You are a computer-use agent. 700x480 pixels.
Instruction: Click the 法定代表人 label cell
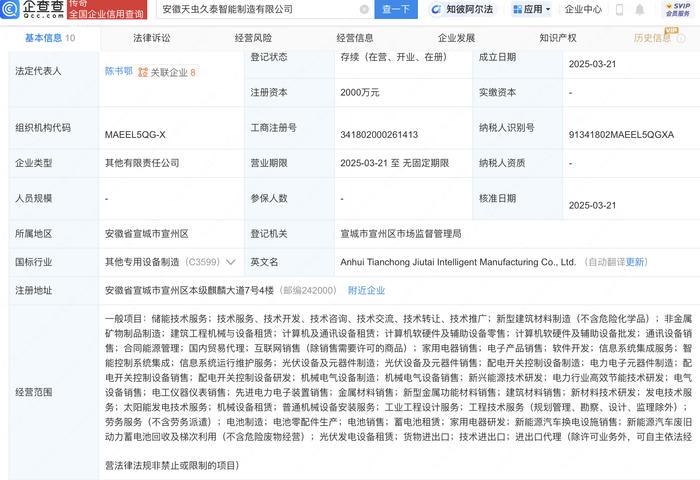(x=54, y=79)
